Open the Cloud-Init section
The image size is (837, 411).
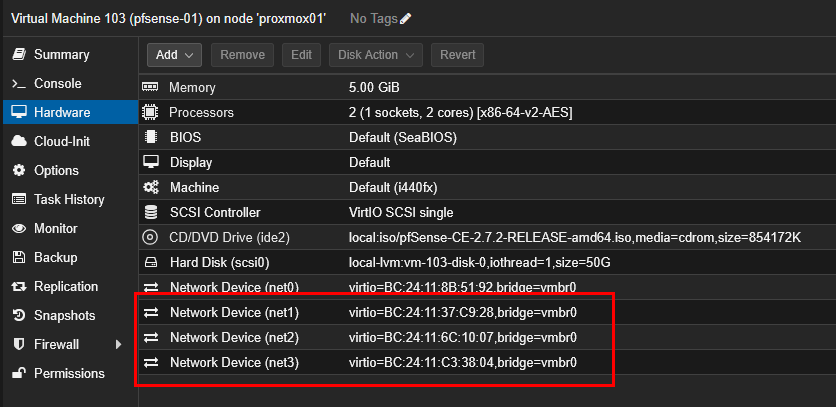(62, 142)
